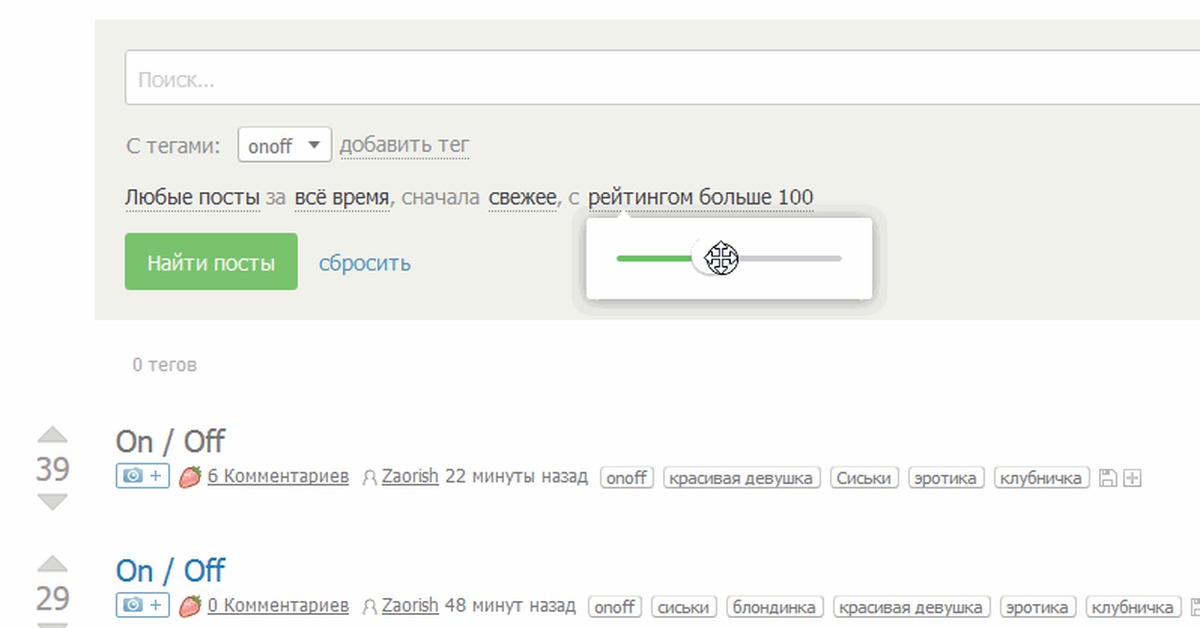Open the 'всё время' period selector
This screenshot has width=1200, height=628.
(x=341, y=198)
